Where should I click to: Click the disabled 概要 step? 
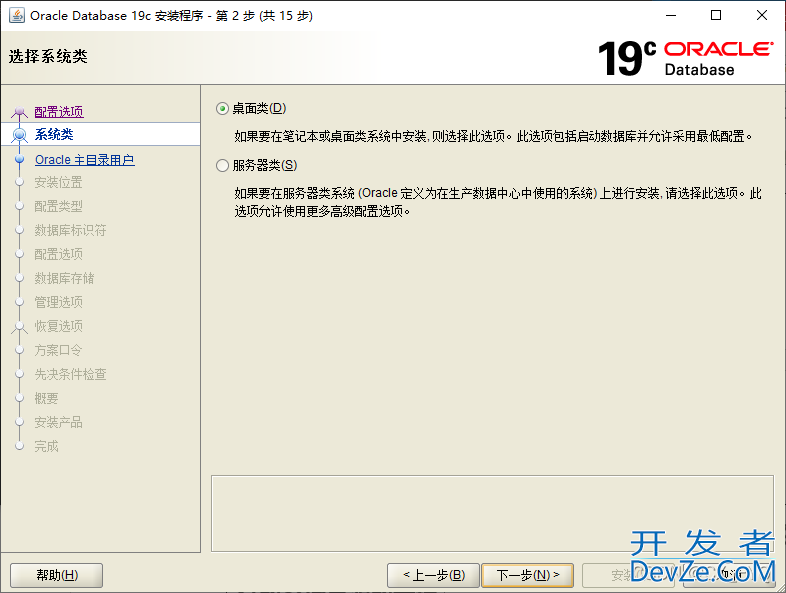[46, 399]
